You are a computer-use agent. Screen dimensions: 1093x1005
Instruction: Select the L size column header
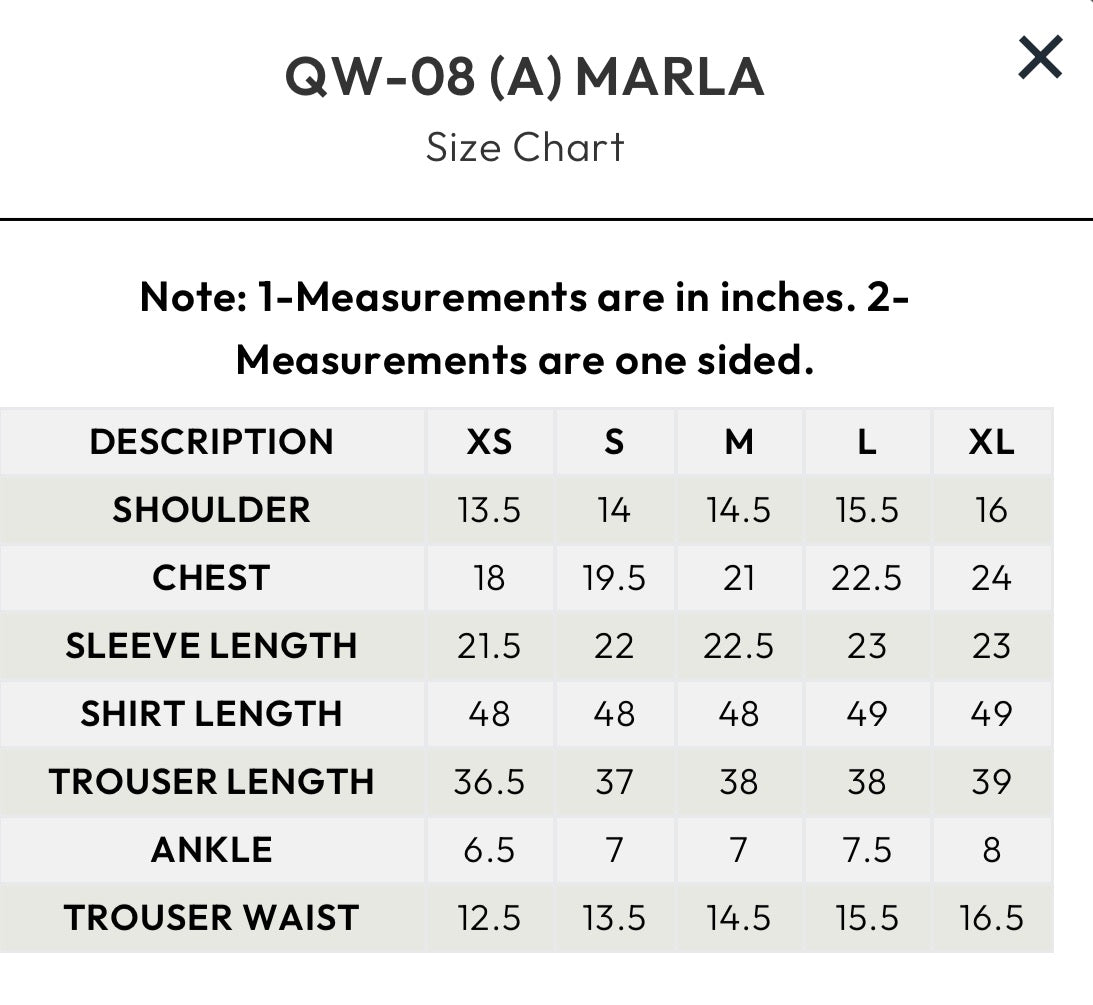tap(866, 442)
